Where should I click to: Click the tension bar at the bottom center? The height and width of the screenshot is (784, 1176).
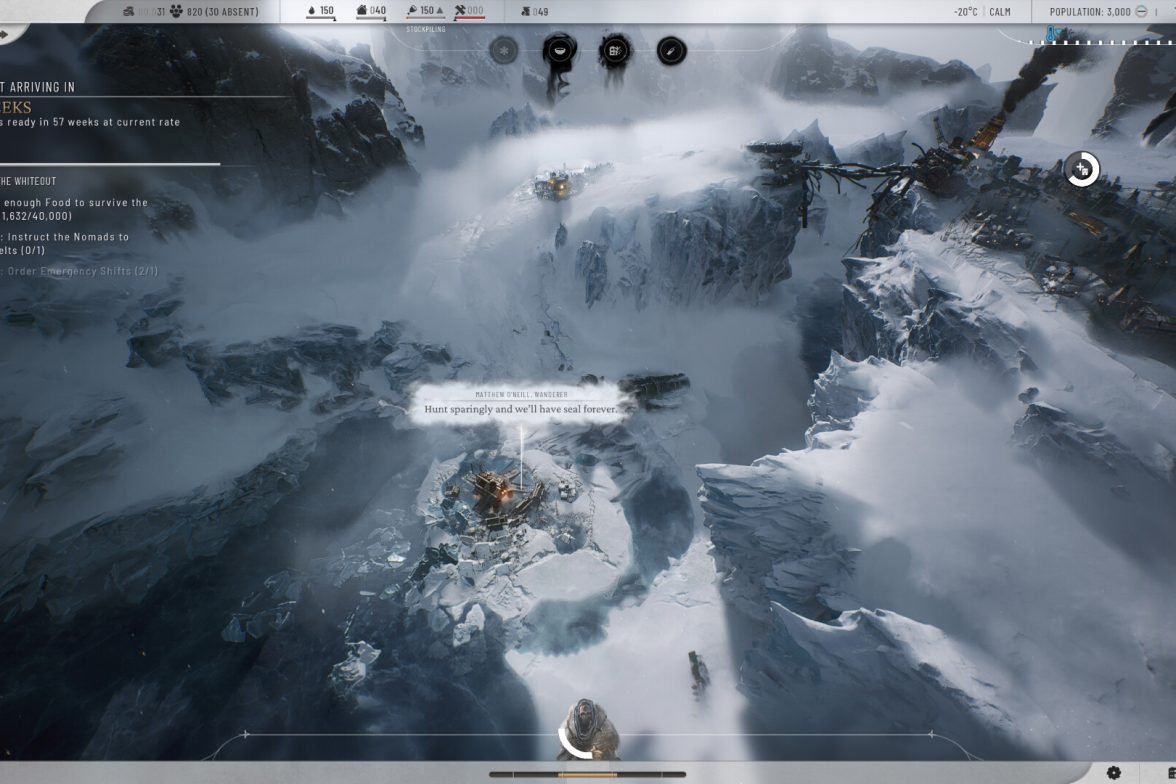[587, 774]
